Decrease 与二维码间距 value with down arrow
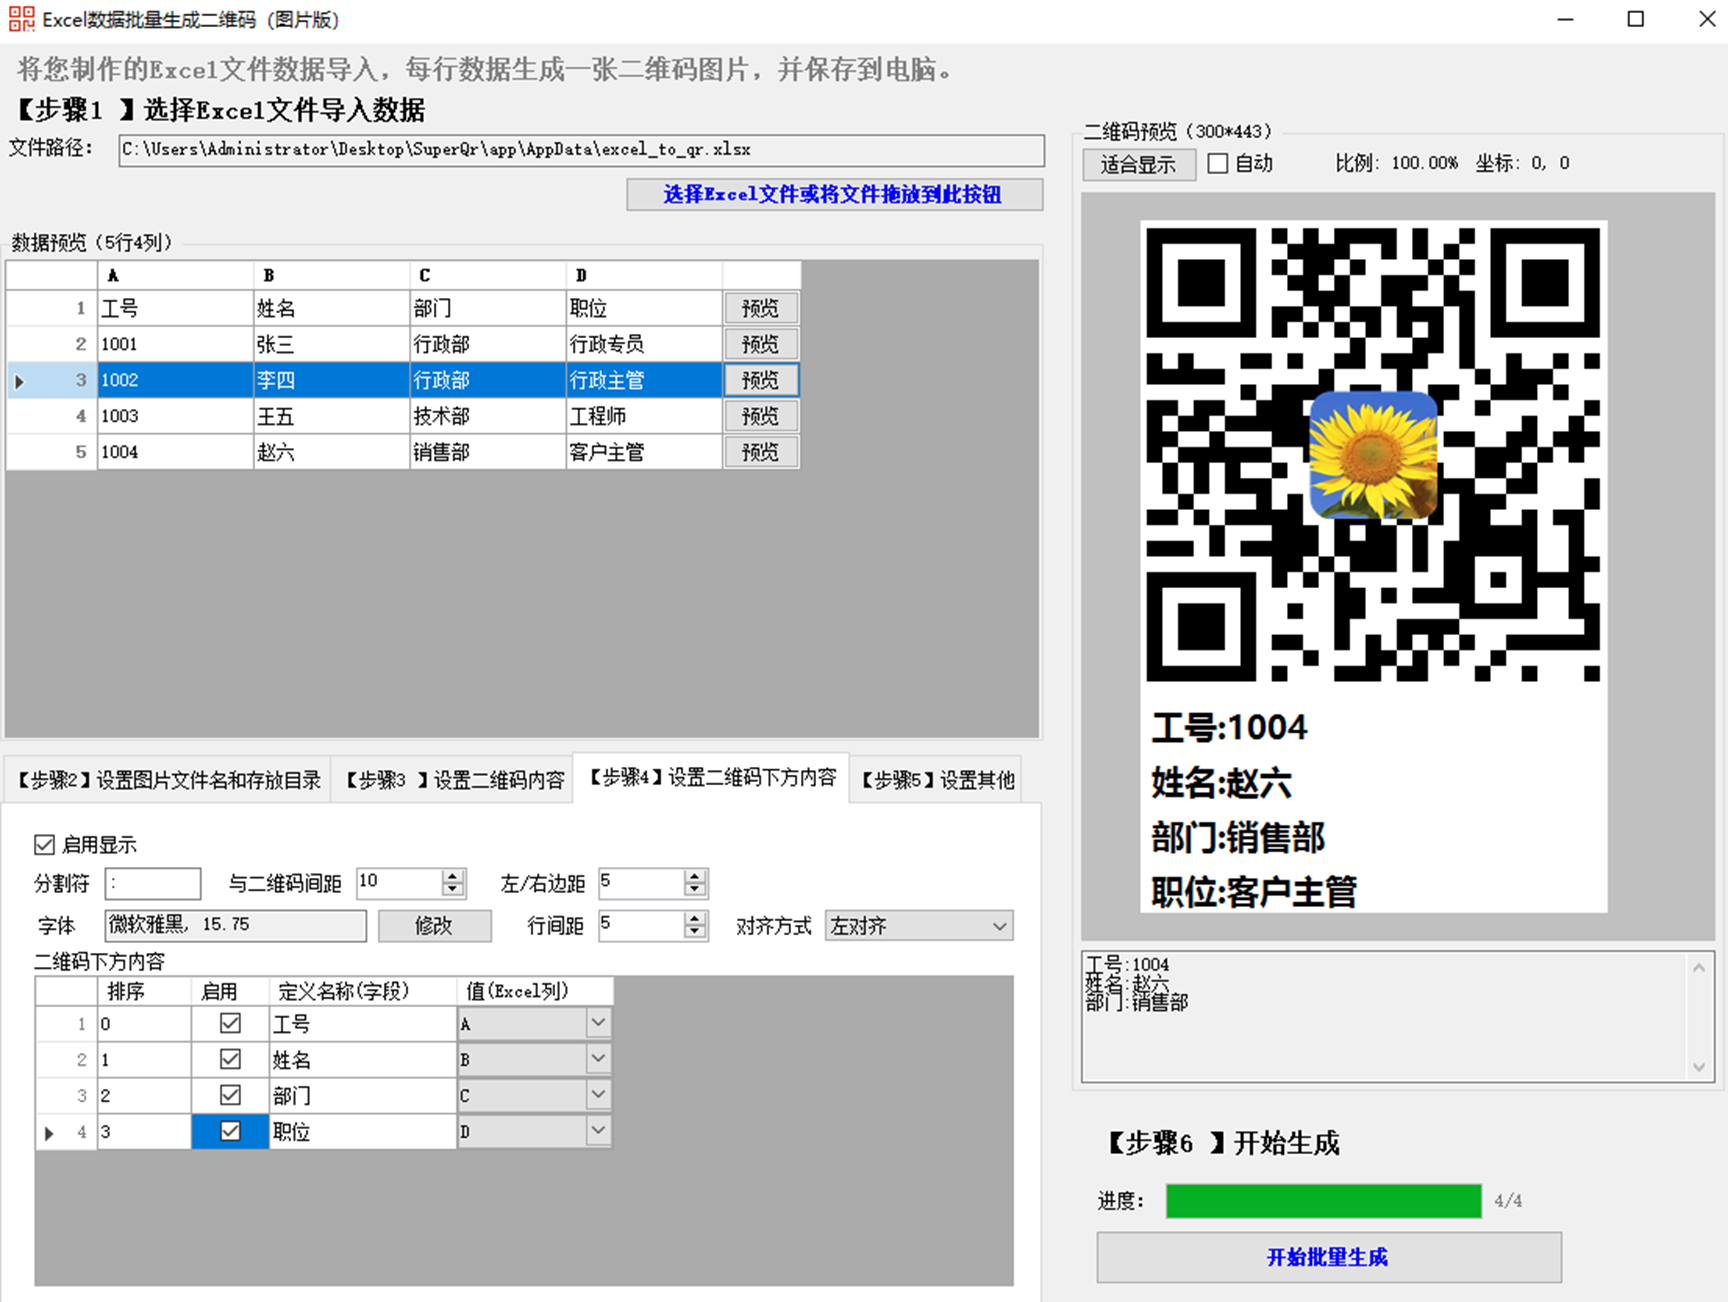Image resolution: width=1728 pixels, height=1302 pixels. click(453, 889)
